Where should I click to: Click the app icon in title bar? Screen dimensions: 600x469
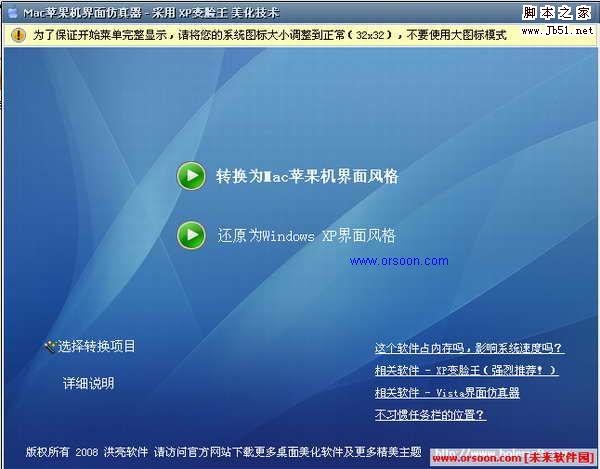[x=13, y=14]
